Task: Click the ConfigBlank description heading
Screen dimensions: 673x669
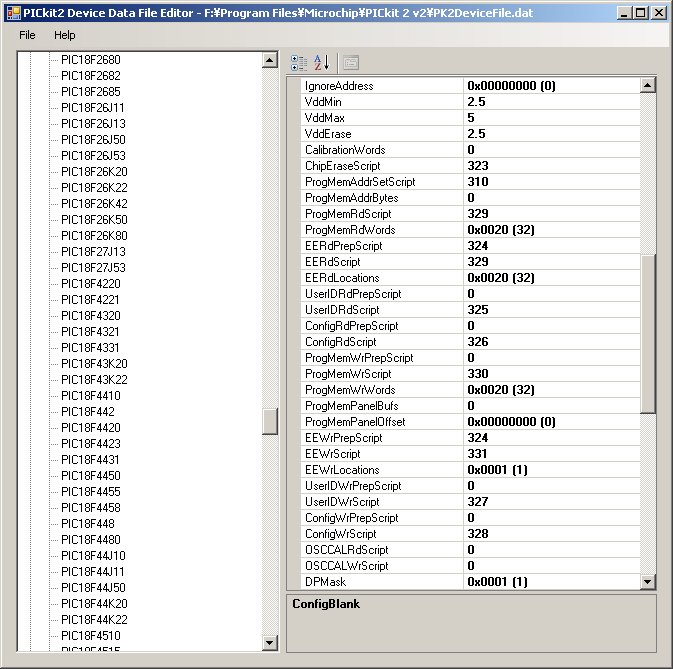Action: point(326,604)
